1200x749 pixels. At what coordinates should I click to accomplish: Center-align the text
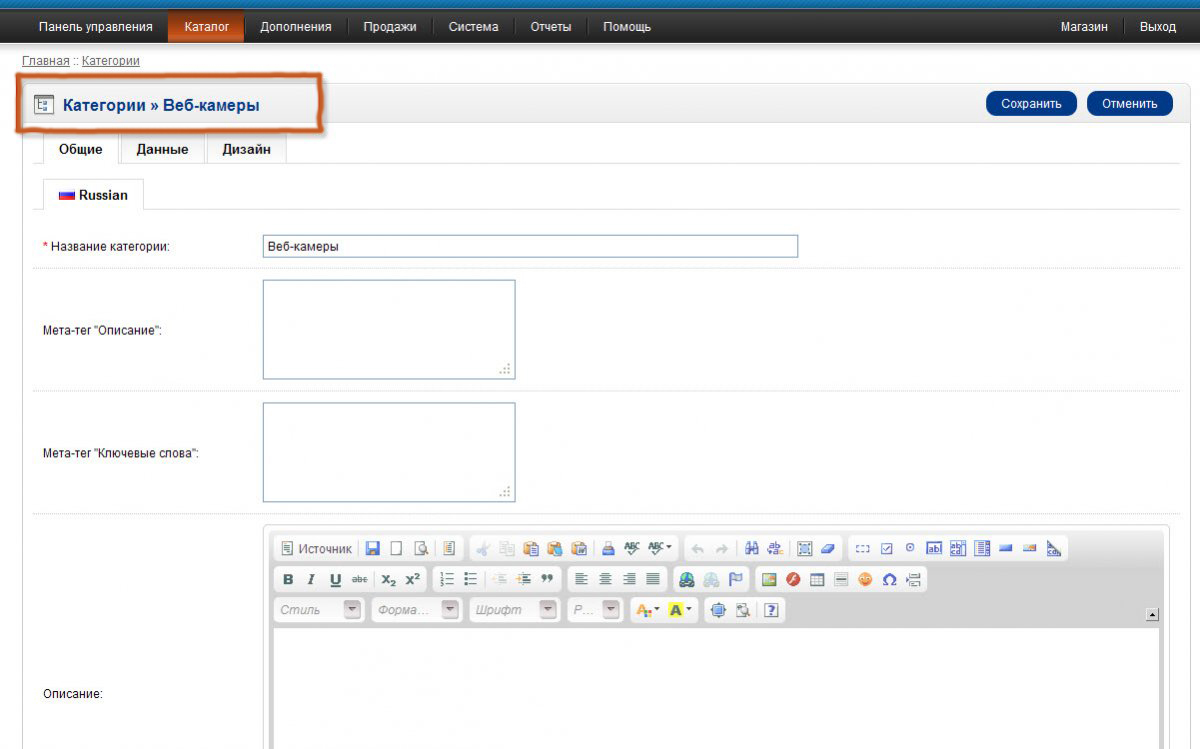[605, 579]
